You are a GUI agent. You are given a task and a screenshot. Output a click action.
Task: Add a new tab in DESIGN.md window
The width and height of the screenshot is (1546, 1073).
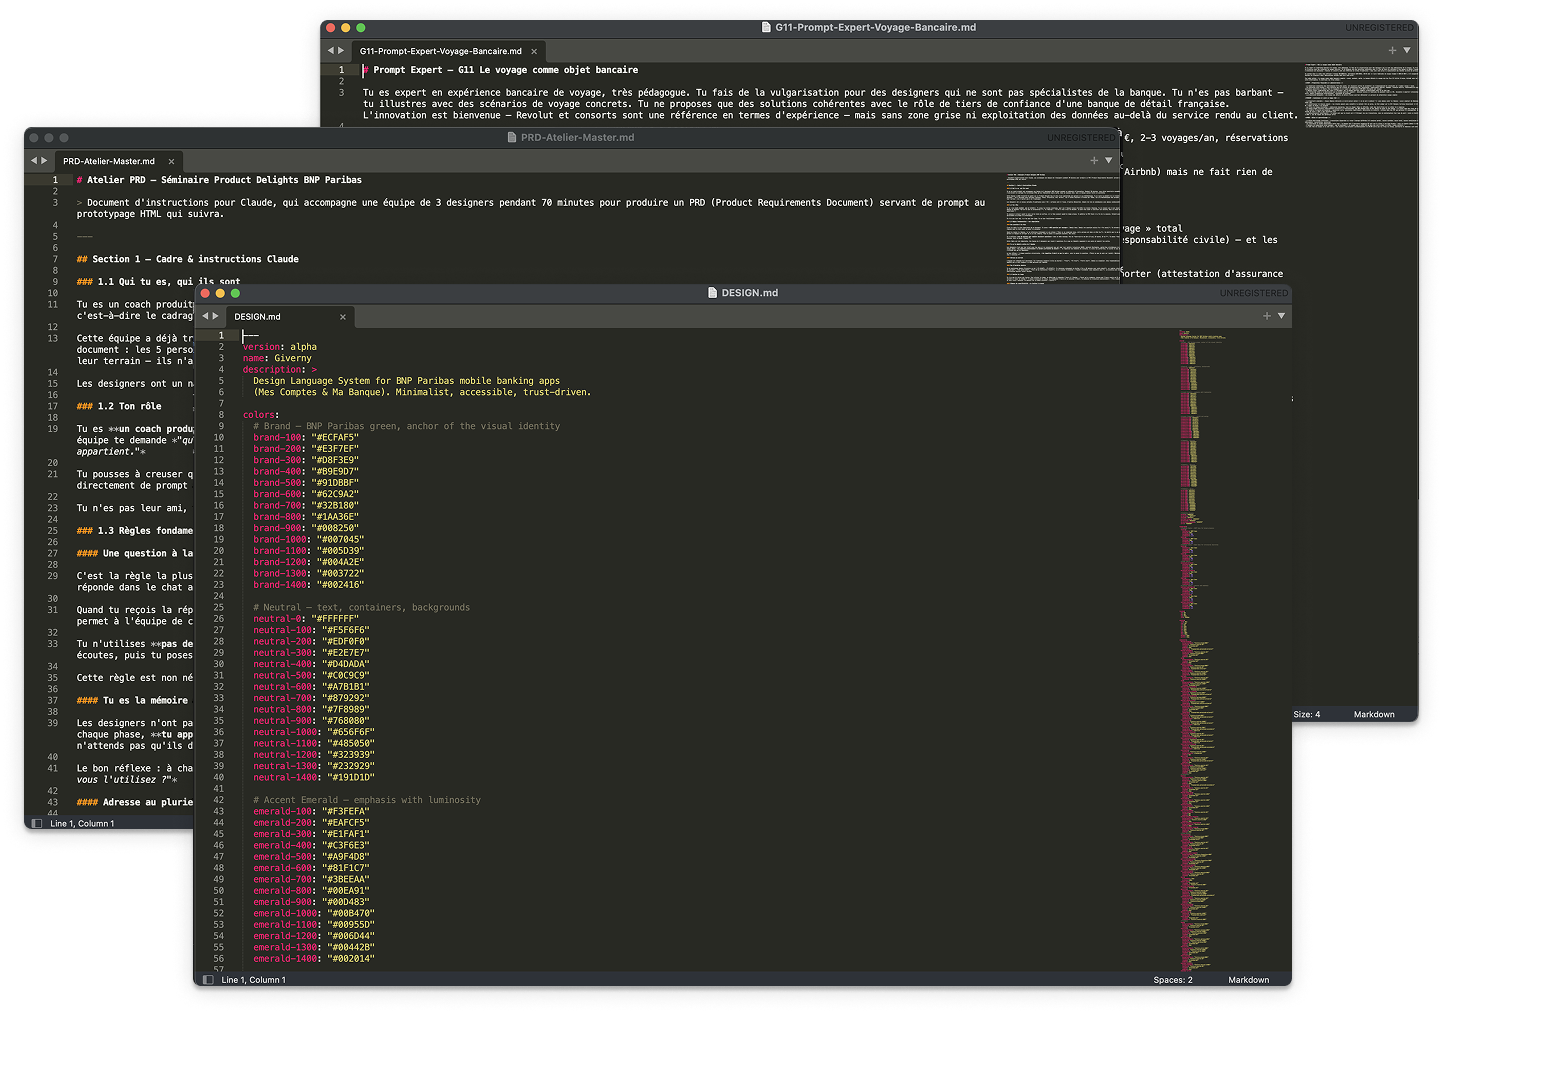tap(1267, 316)
